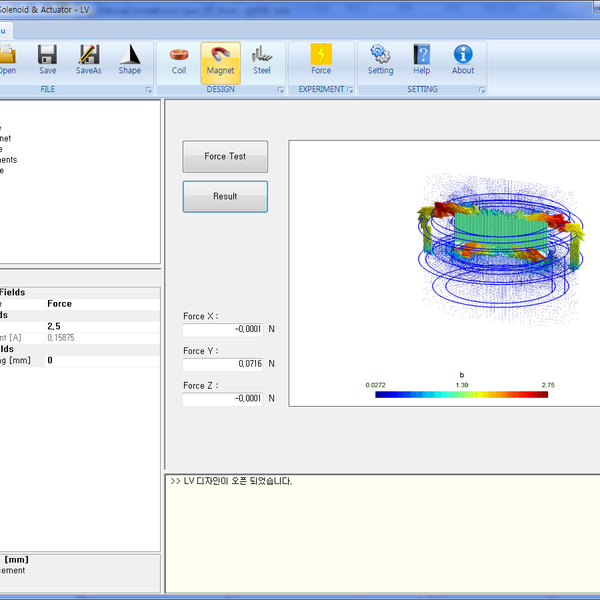This screenshot has width=600, height=600.
Task: Click the Save icon in the ribbon
Action: coord(47,58)
